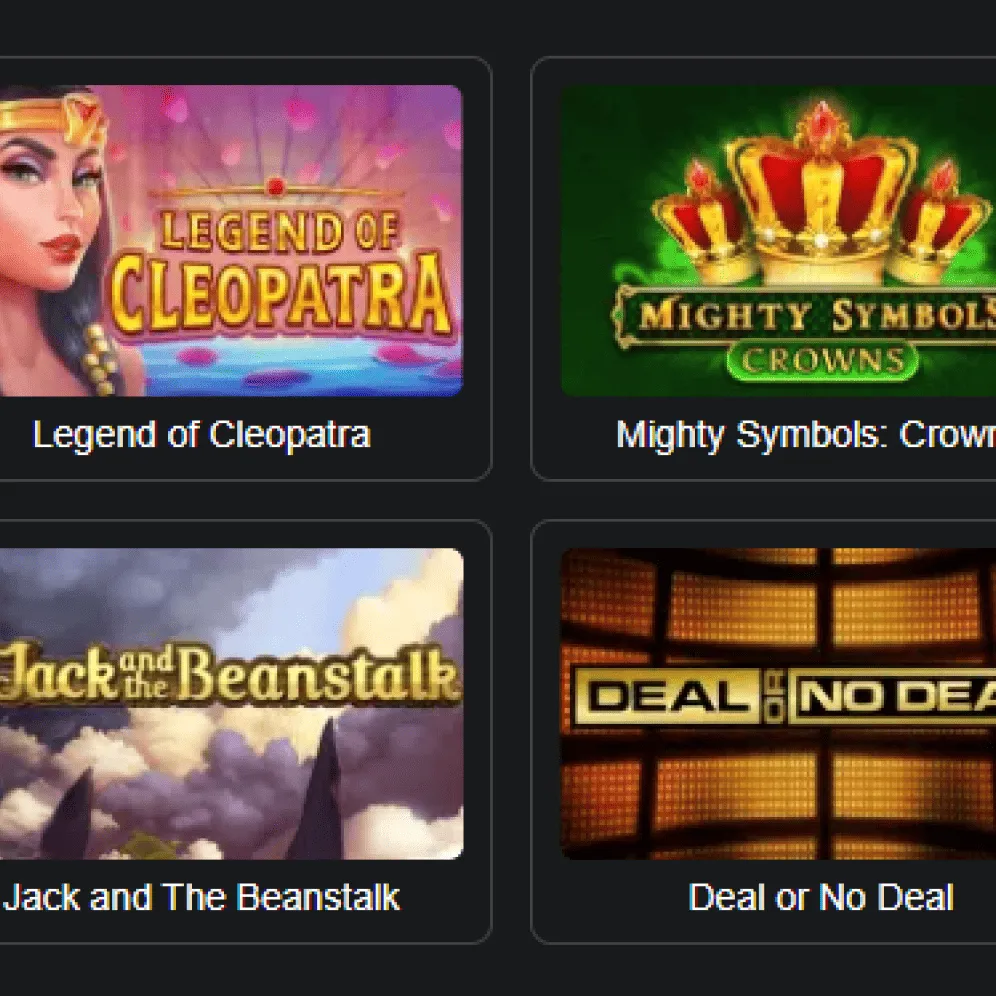Click the Deal or No Deal title text

coord(821,898)
